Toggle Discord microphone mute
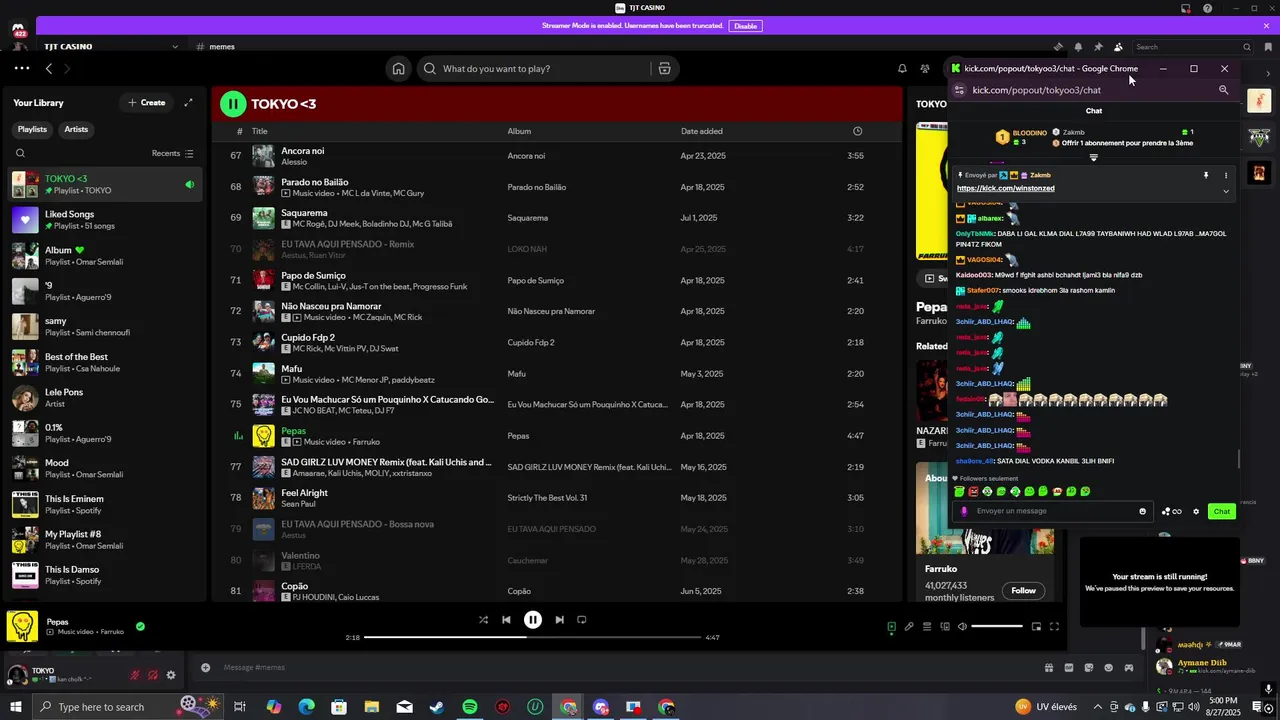Screen dimensions: 1280x720 pyautogui.click(x=134, y=675)
